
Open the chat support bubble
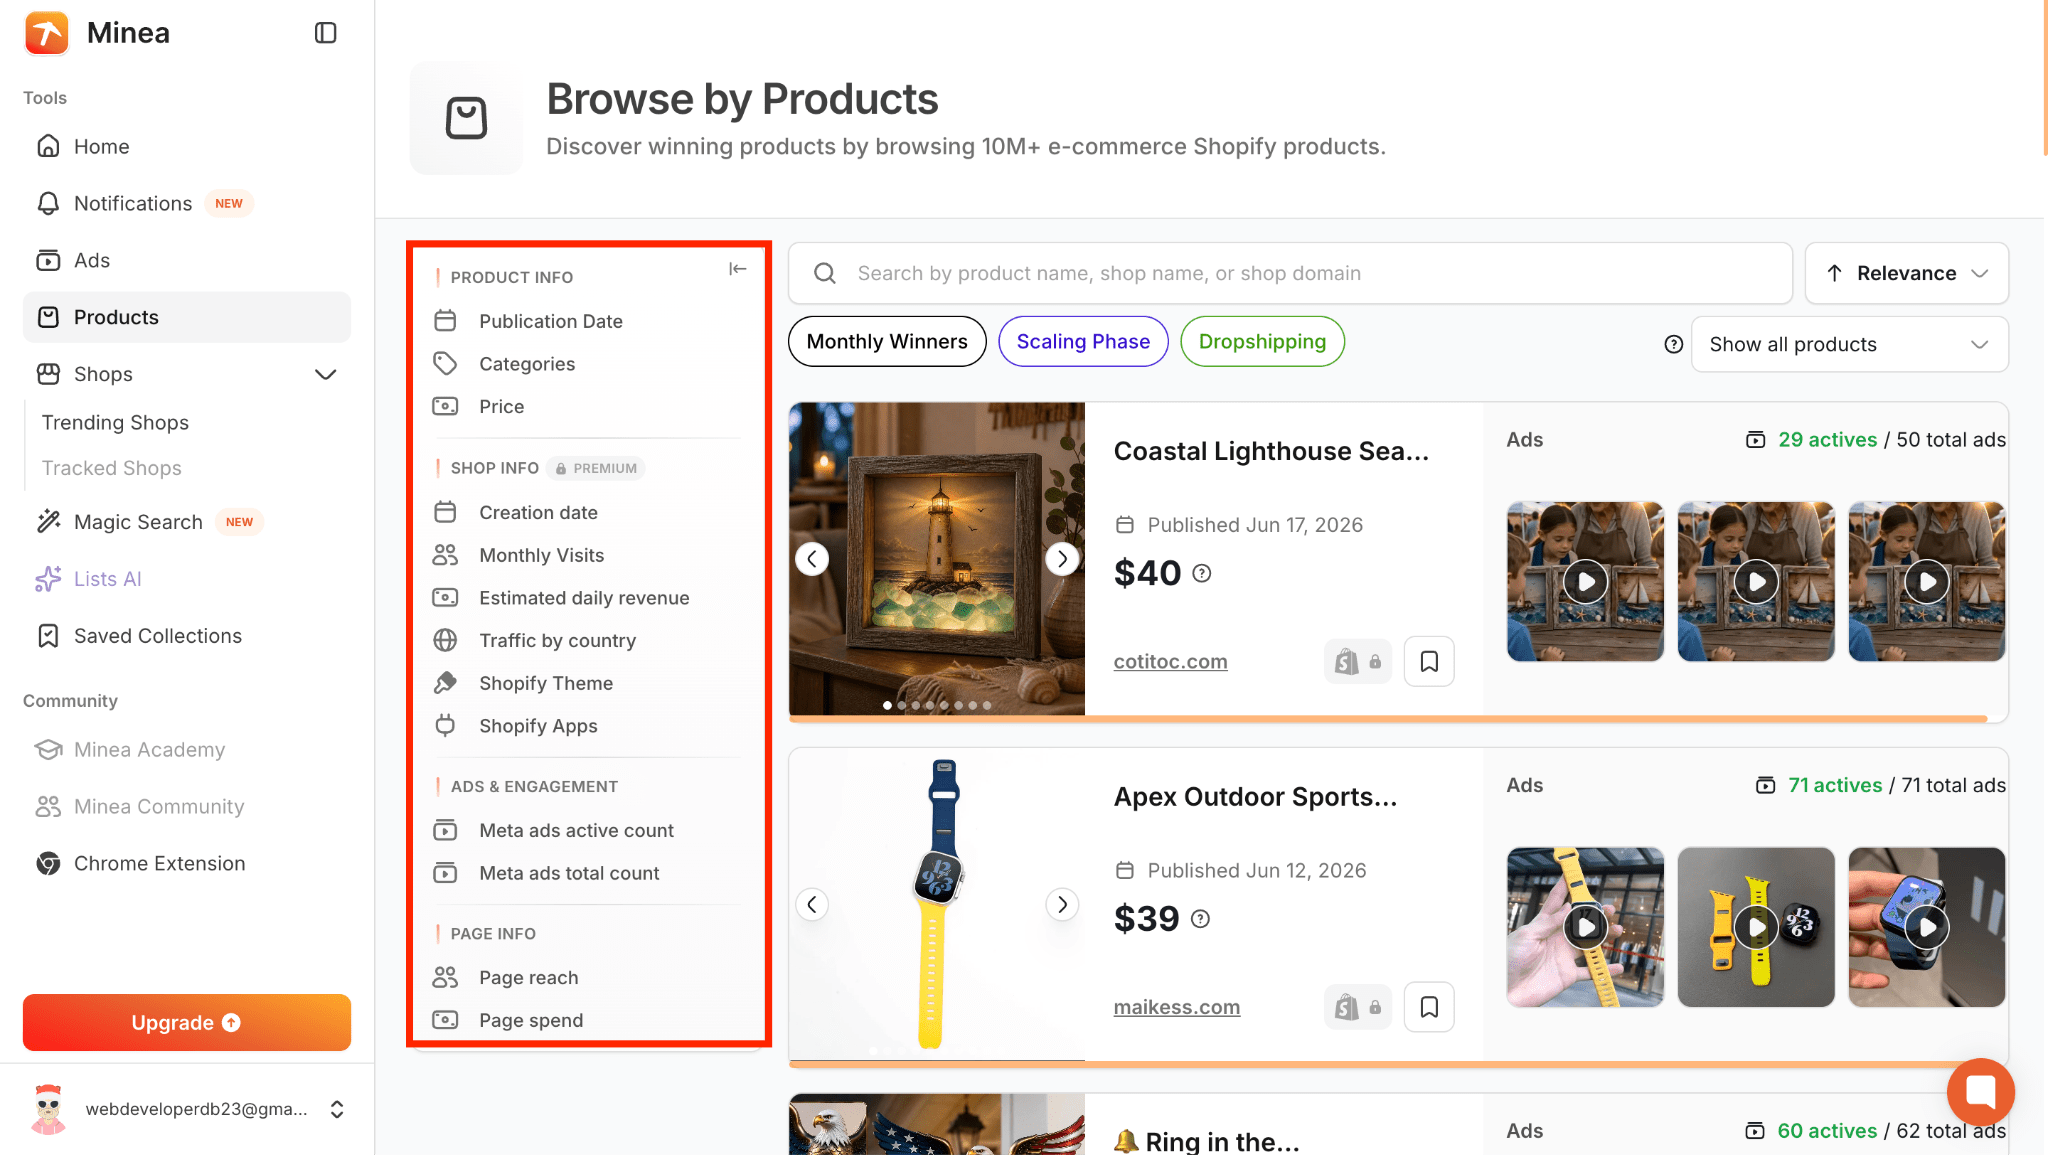tap(1980, 1091)
